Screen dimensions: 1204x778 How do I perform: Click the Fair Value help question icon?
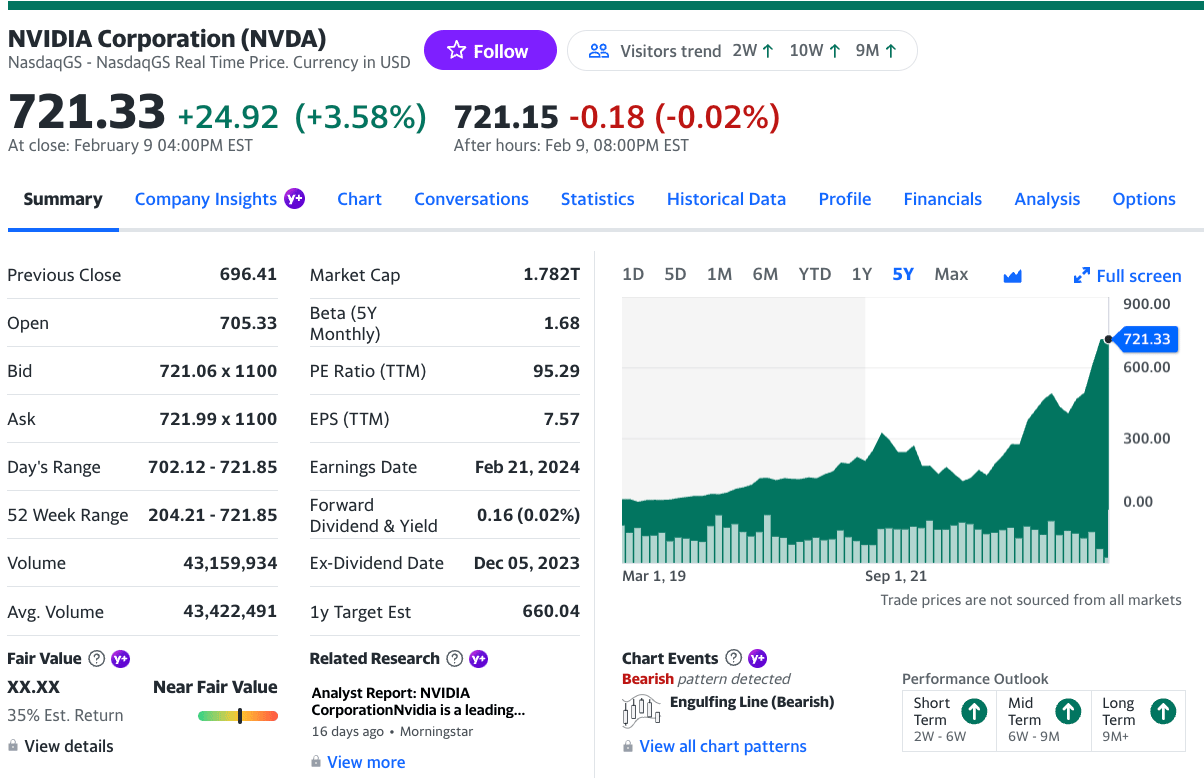(97, 658)
